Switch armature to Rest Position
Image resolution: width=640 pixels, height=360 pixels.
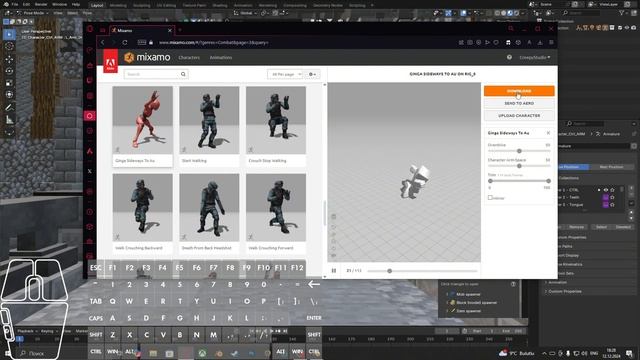pos(611,167)
